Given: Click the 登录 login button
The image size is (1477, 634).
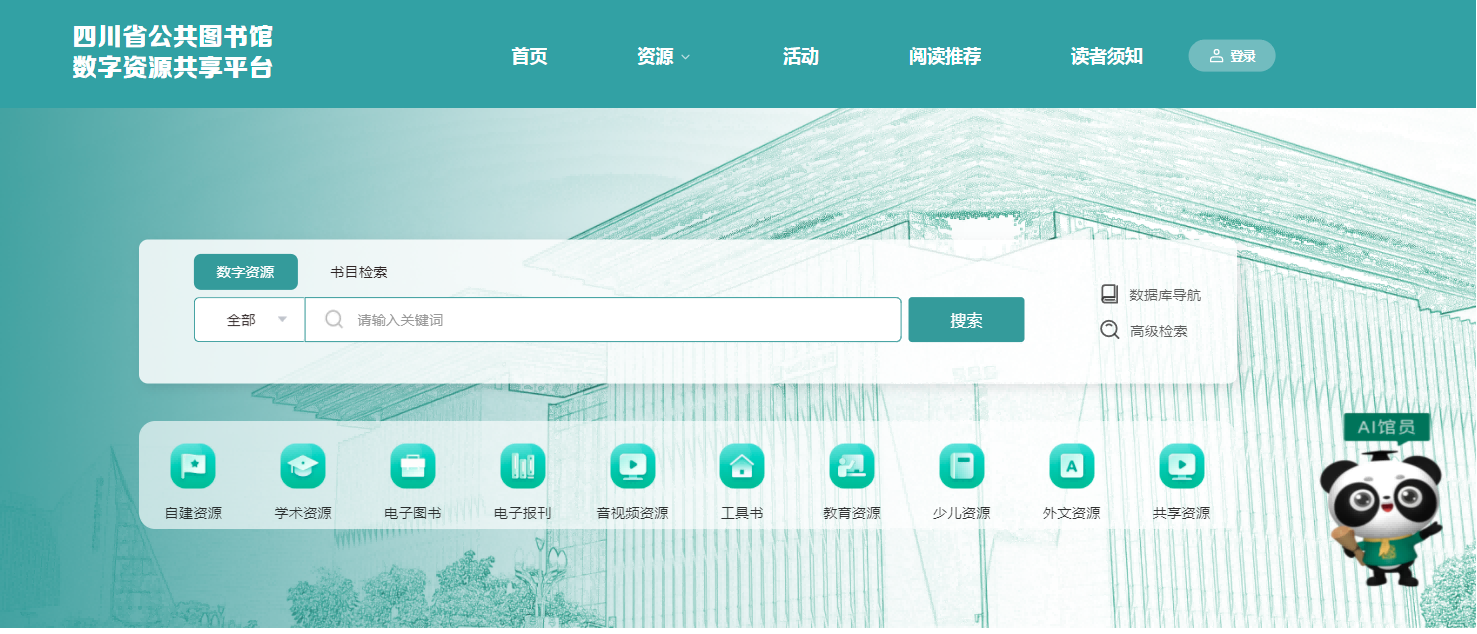Looking at the screenshot, I should pos(1231,56).
